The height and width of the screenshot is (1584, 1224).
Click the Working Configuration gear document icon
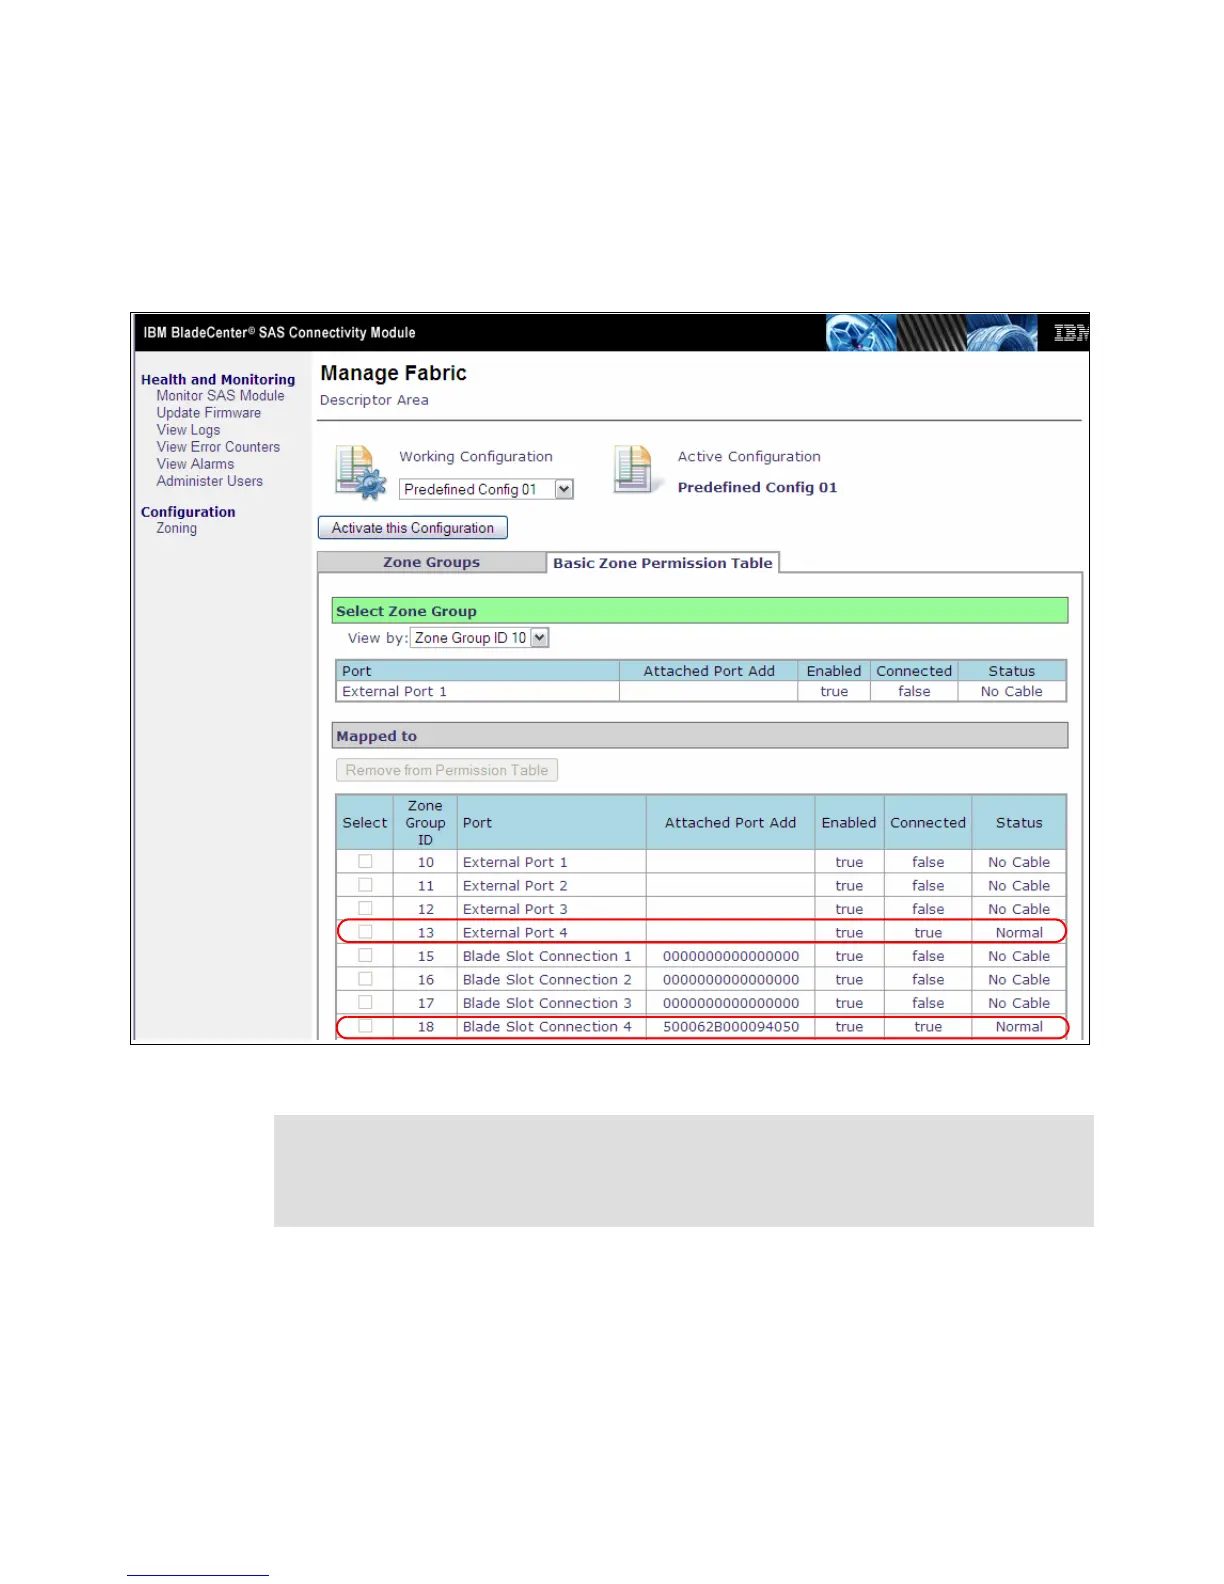pos(361,472)
